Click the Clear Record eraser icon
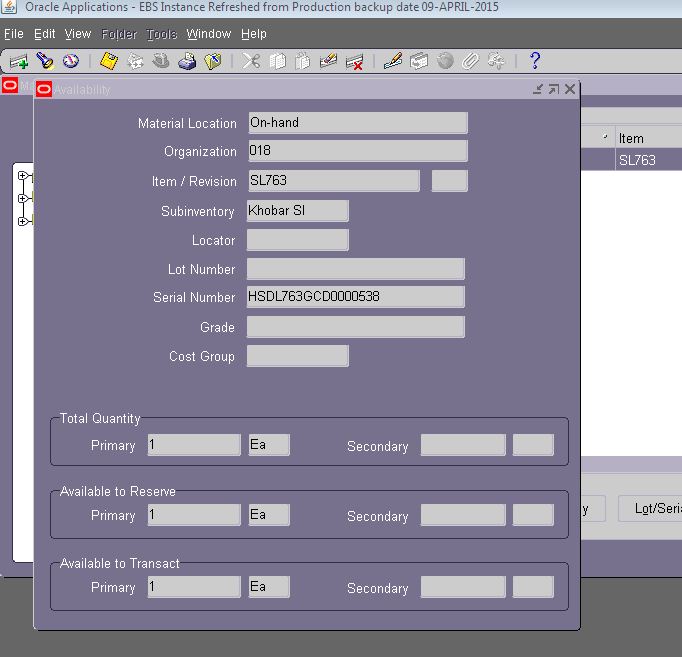Screen dimensions: 682x657 pos(328,61)
